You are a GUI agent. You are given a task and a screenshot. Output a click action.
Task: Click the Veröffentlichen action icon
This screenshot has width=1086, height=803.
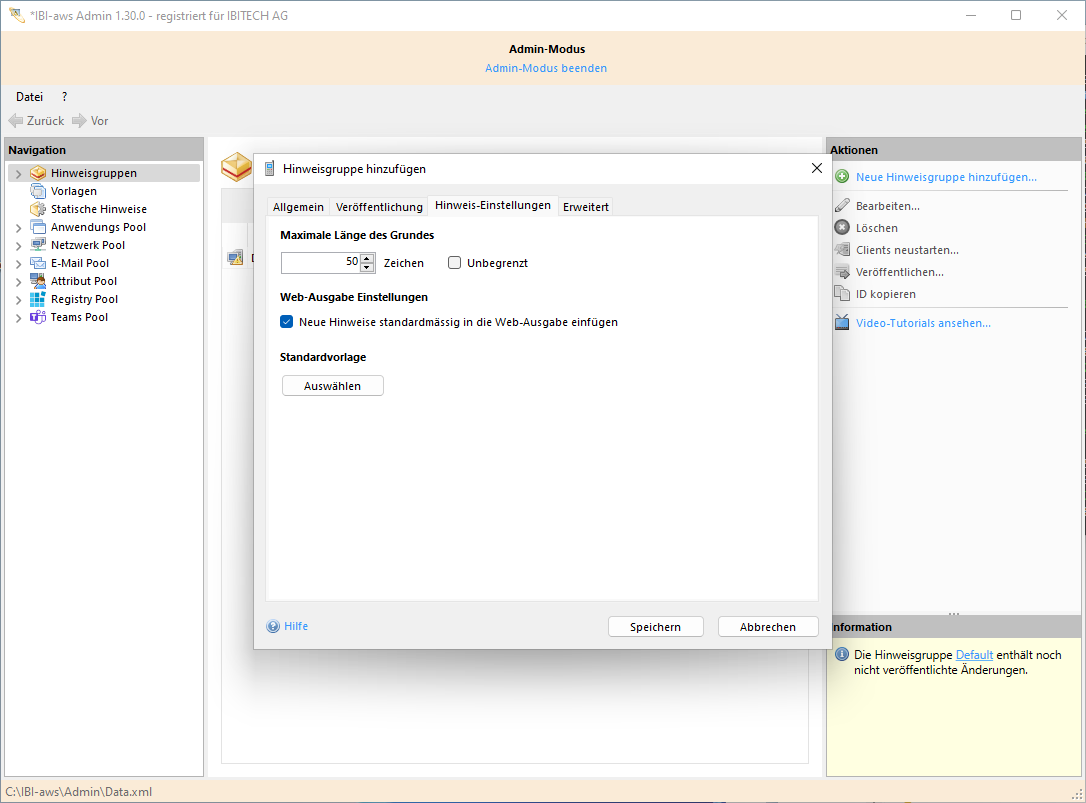pos(841,271)
